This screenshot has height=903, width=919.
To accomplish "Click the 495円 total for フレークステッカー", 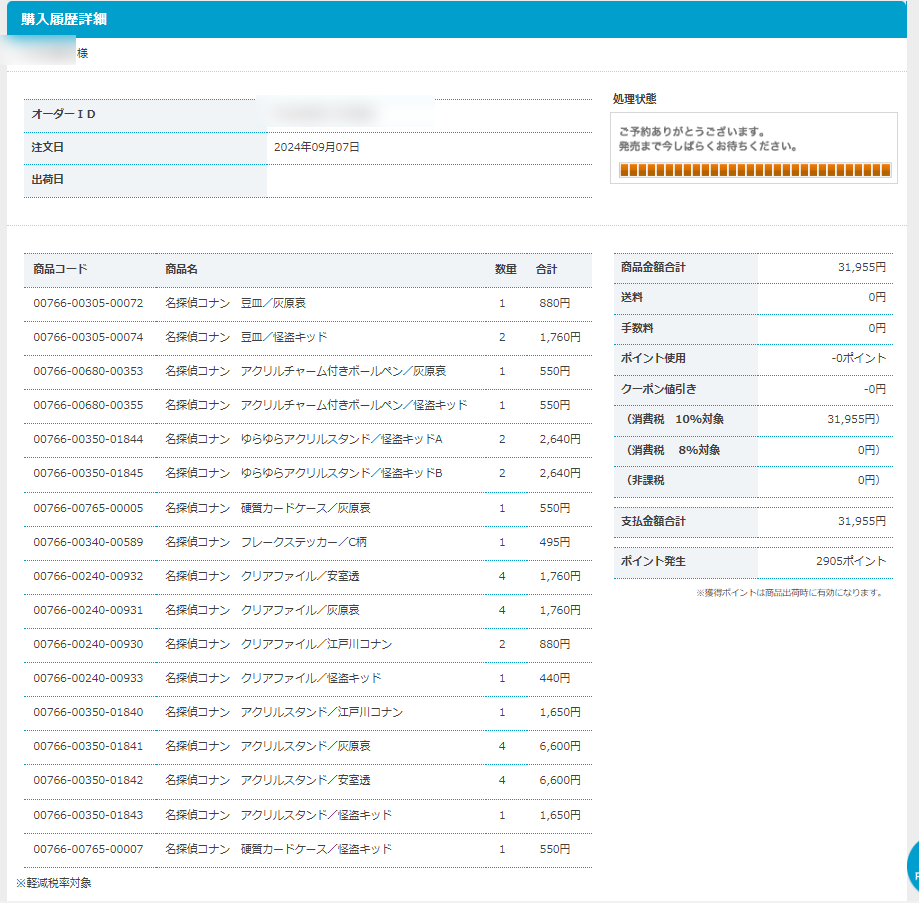I will click(x=554, y=542).
